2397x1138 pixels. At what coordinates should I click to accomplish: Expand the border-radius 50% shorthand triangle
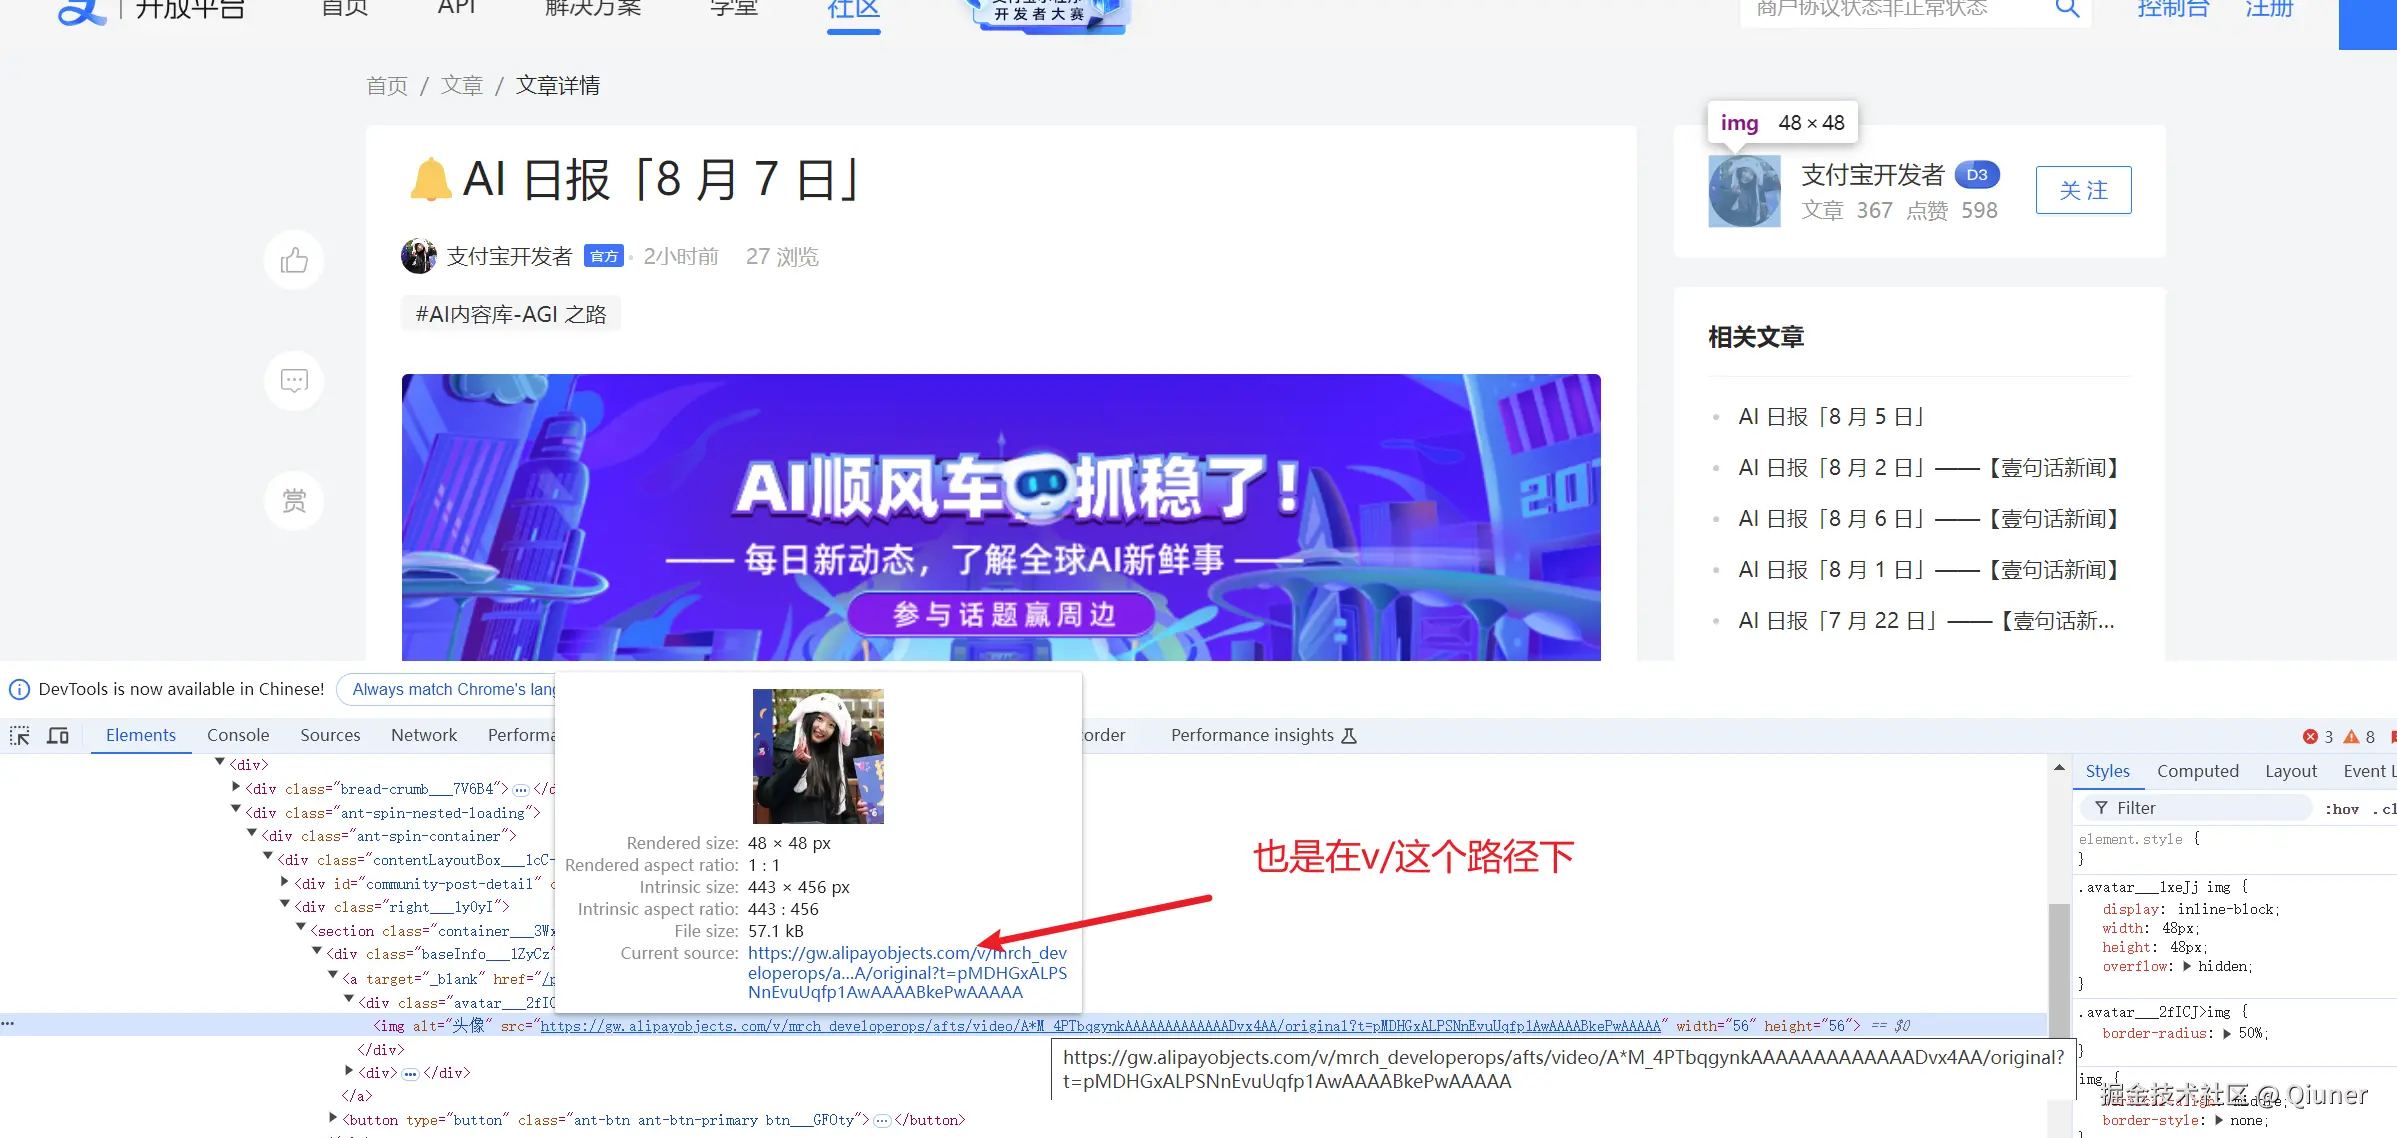pyautogui.click(x=2227, y=1033)
